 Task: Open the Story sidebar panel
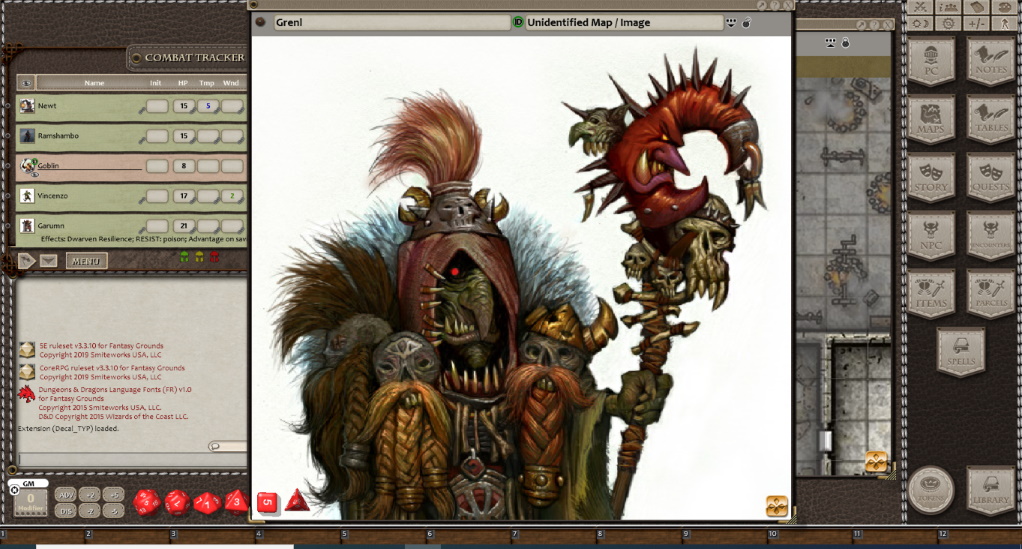[931, 178]
